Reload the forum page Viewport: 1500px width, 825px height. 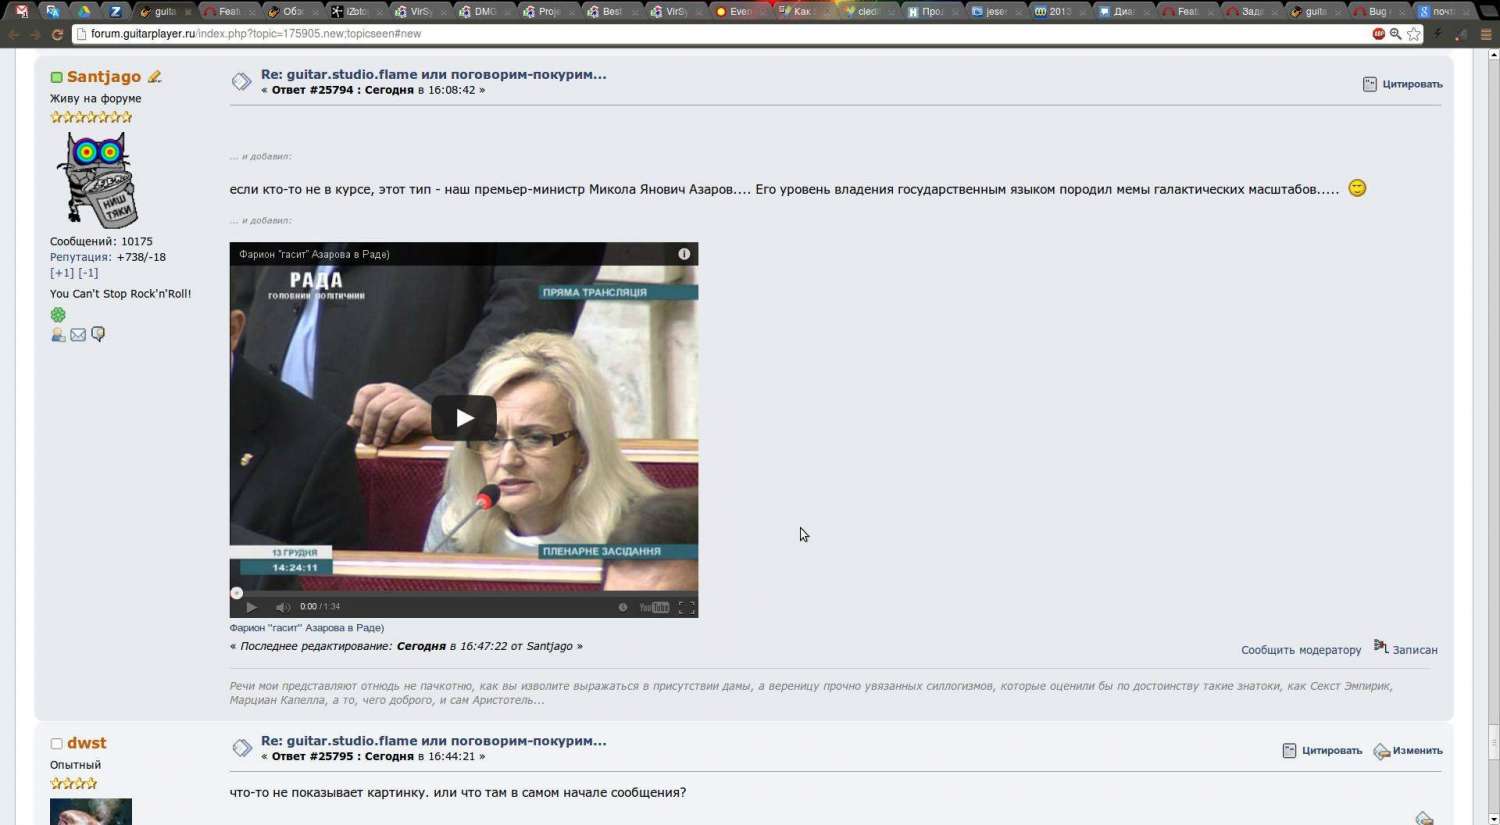pos(57,34)
